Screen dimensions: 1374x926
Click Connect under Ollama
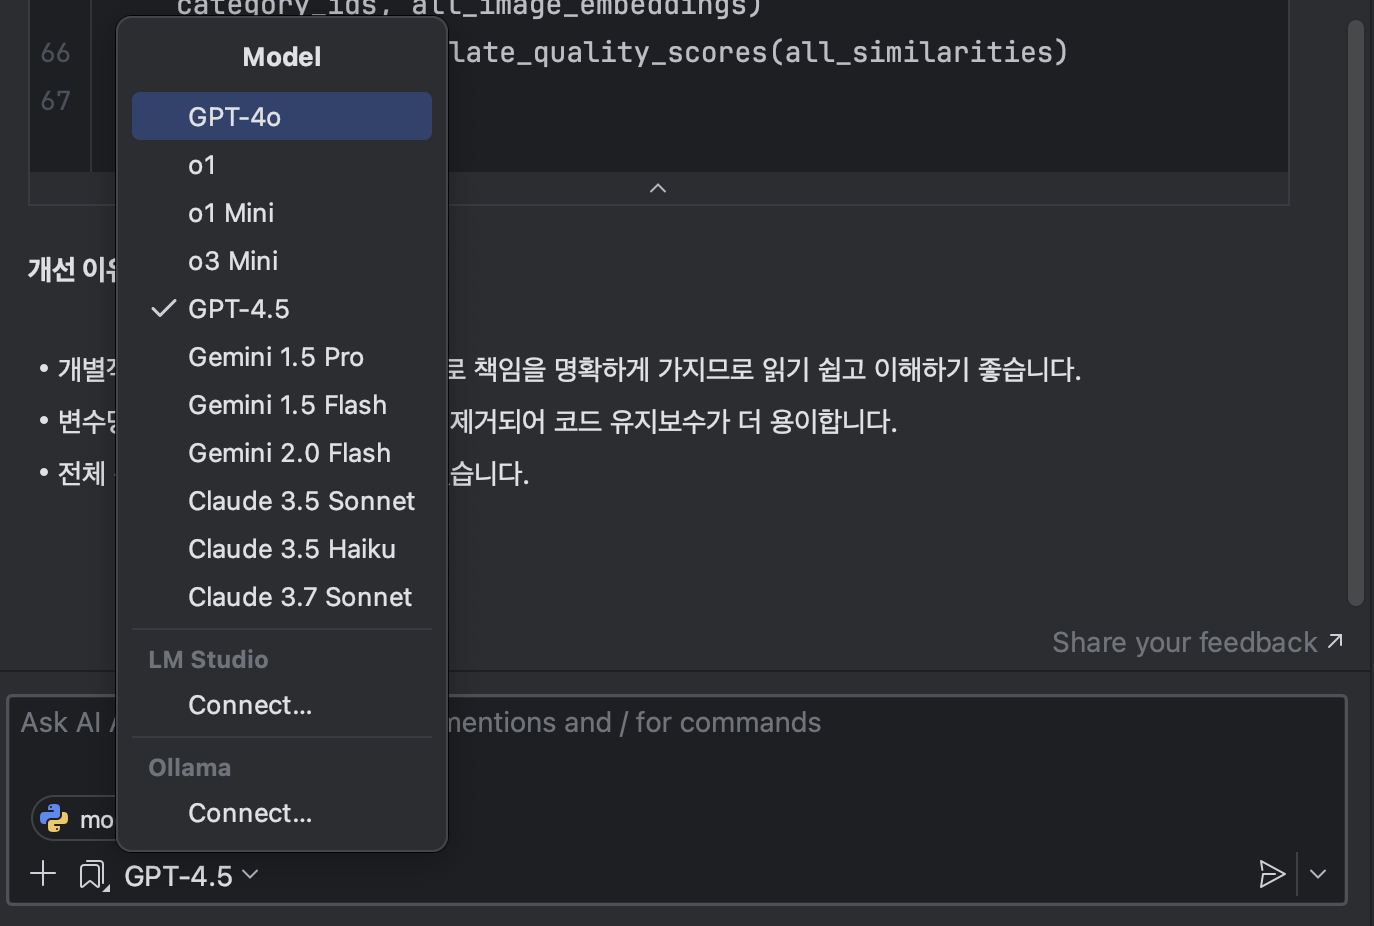(x=281, y=813)
